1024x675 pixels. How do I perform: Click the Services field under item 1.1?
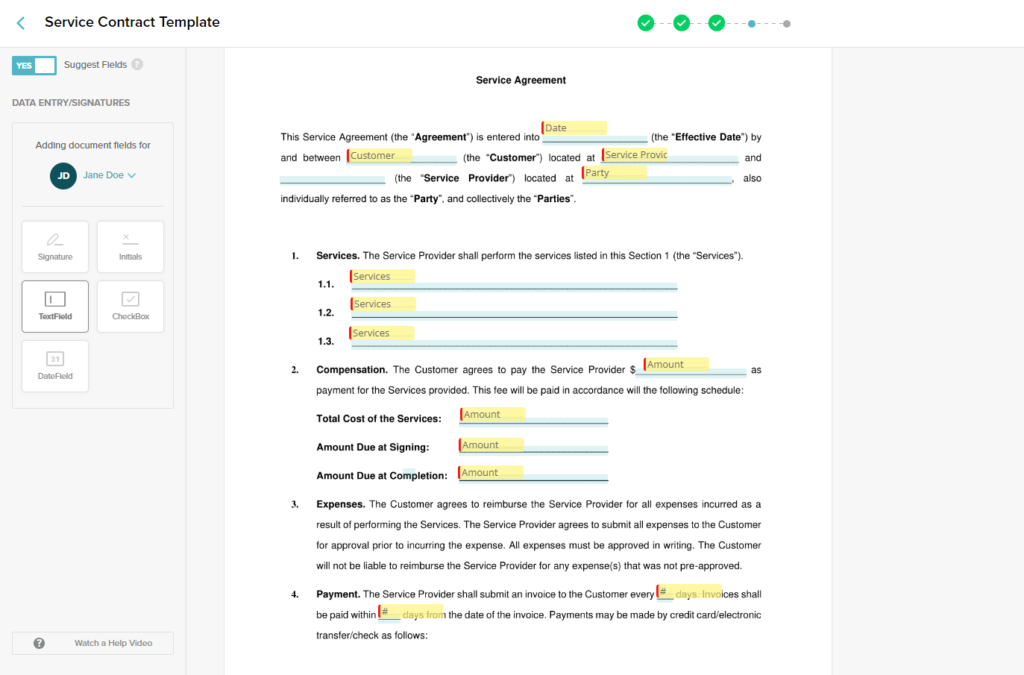click(x=383, y=276)
